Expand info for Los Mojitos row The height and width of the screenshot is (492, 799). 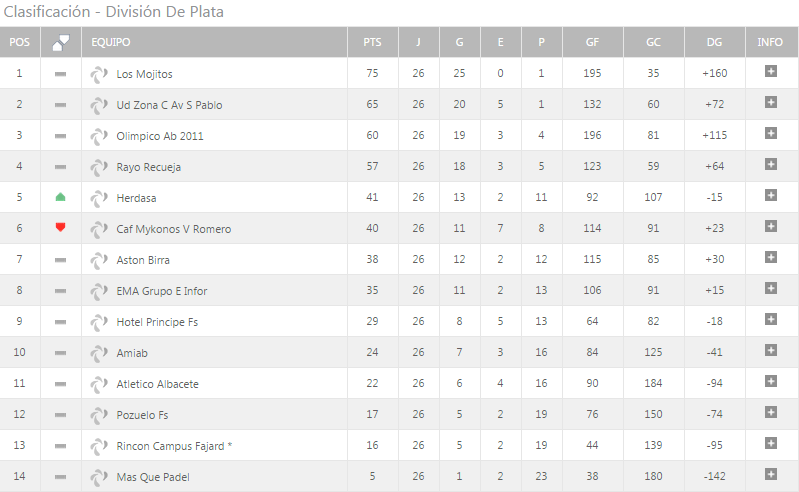770,71
